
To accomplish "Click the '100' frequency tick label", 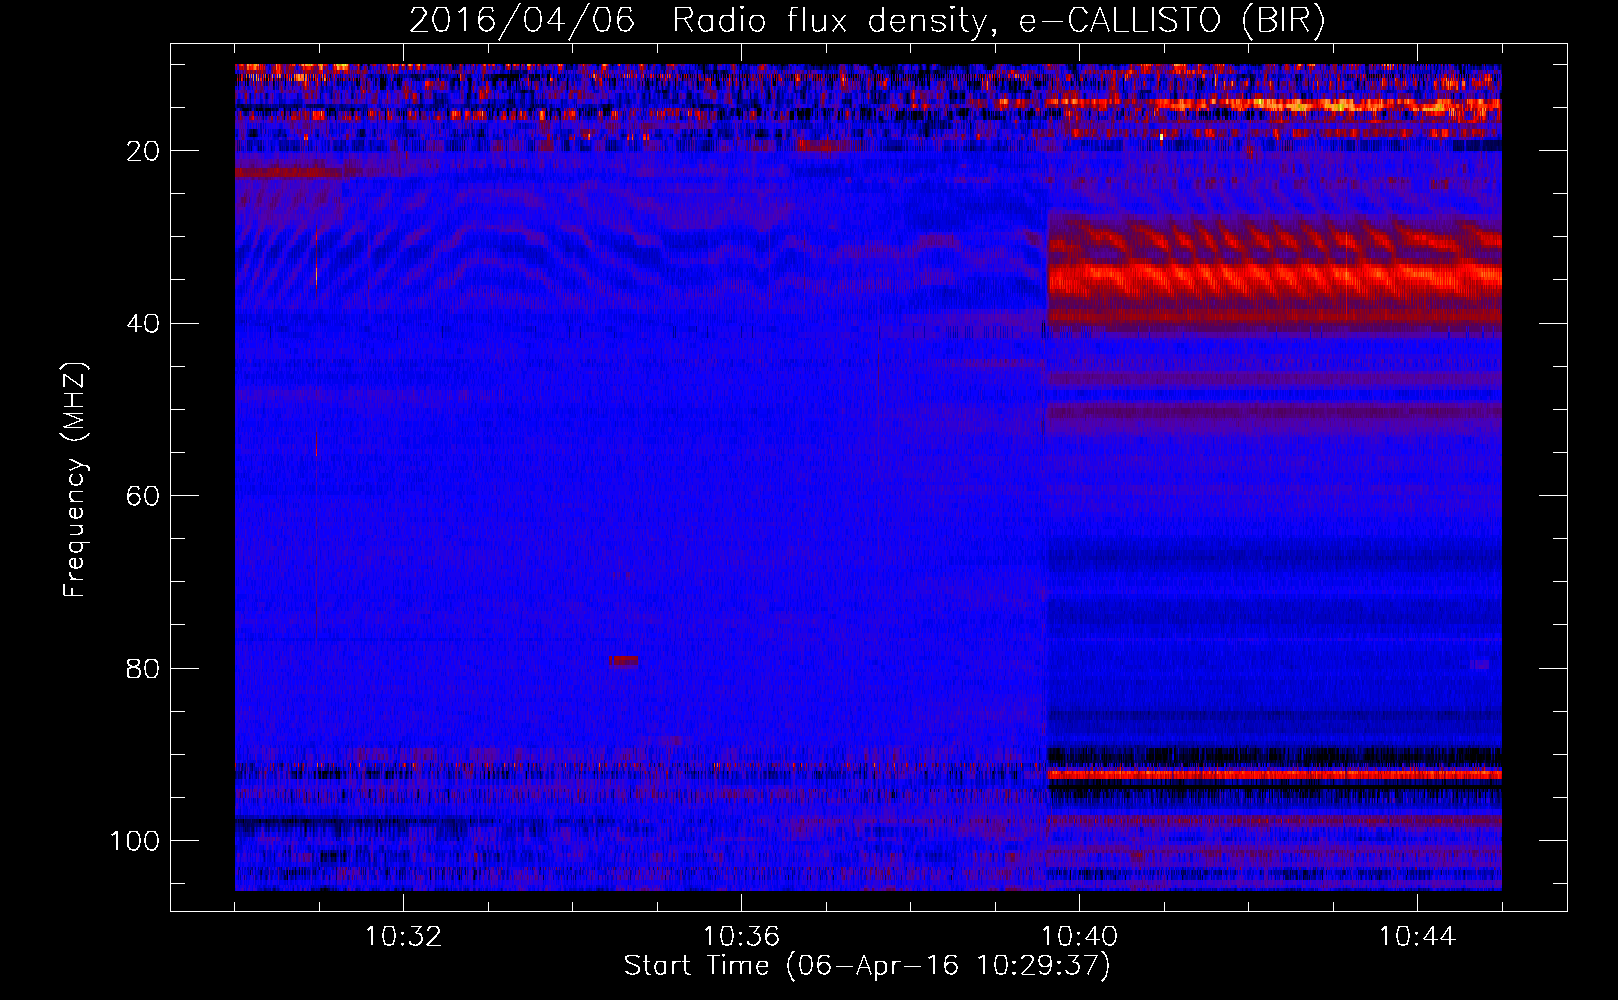I will tap(135, 841).
